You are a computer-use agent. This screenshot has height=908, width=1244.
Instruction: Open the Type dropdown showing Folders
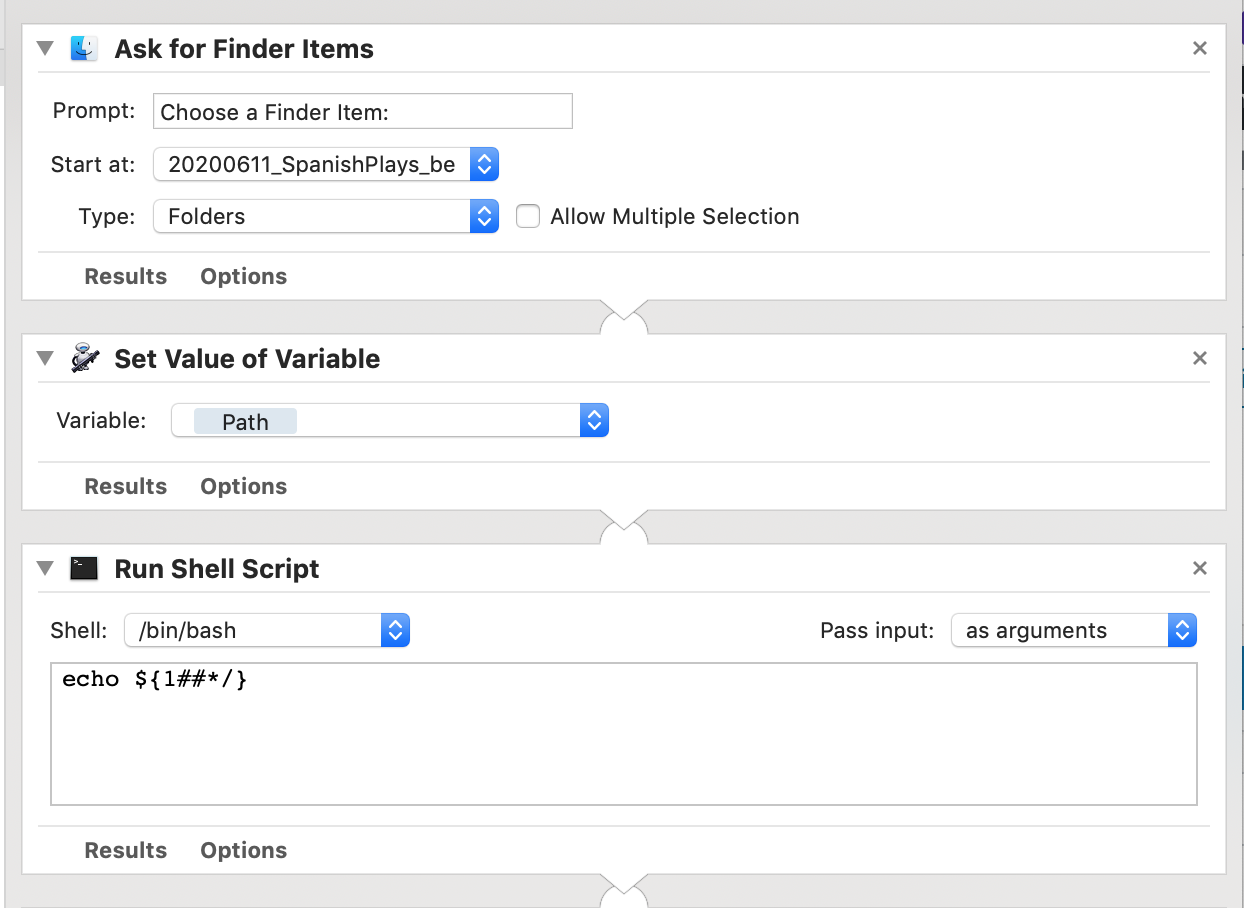coord(326,217)
